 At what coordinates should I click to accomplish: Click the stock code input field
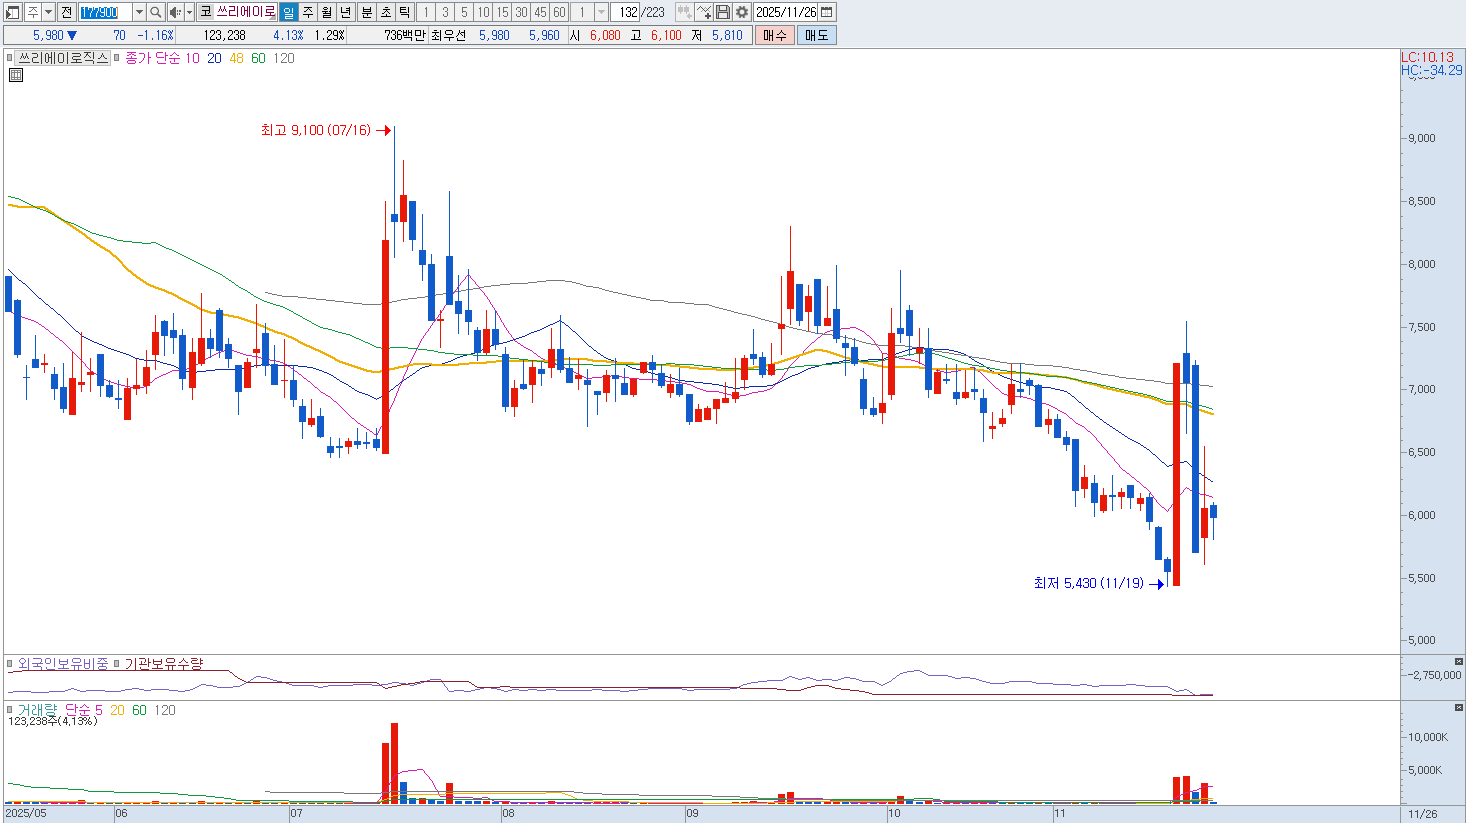point(104,12)
